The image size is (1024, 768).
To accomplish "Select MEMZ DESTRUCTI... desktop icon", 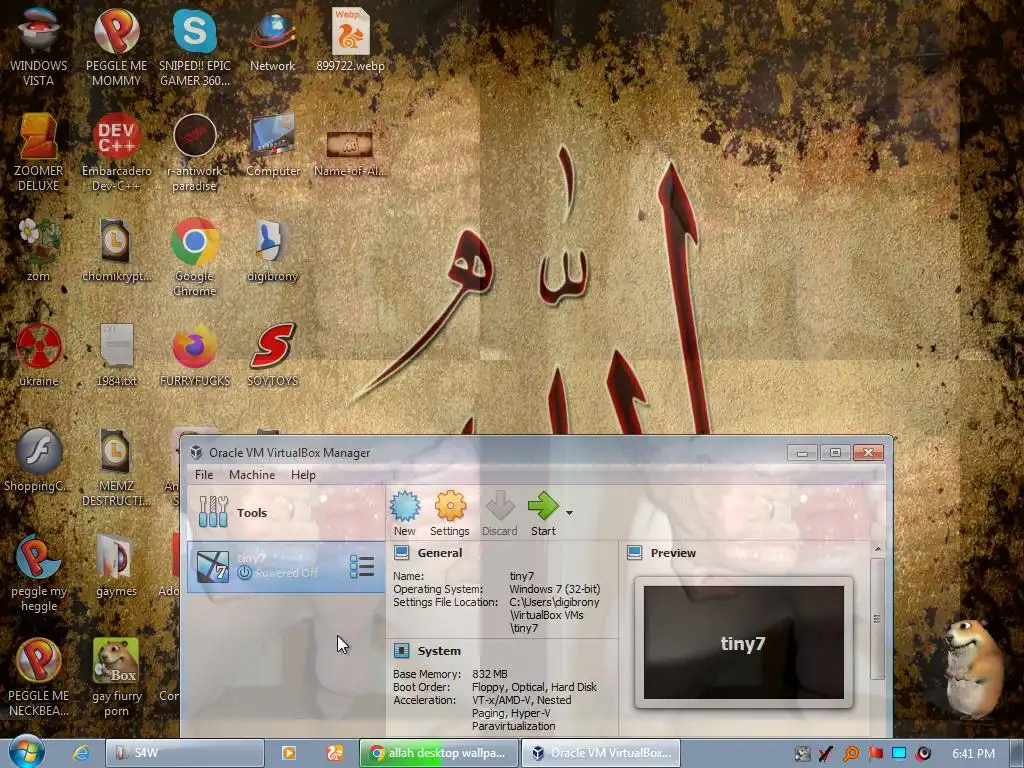I will pyautogui.click(x=116, y=468).
